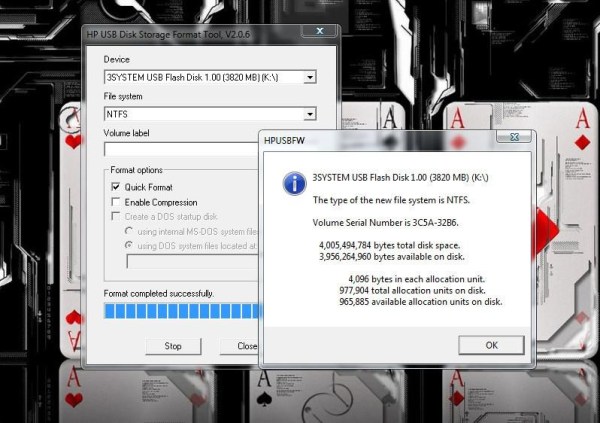Select using DOS system files located at radio

129,245
